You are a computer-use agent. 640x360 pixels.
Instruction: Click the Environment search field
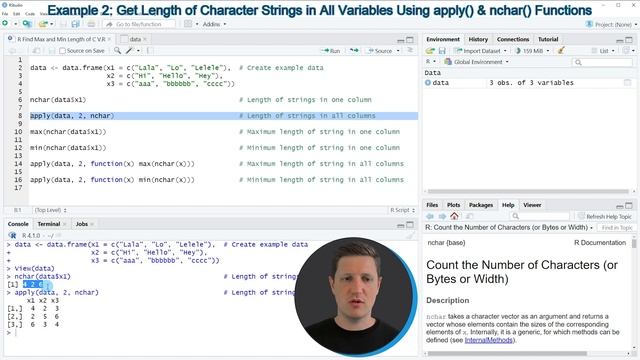point(602,62)
